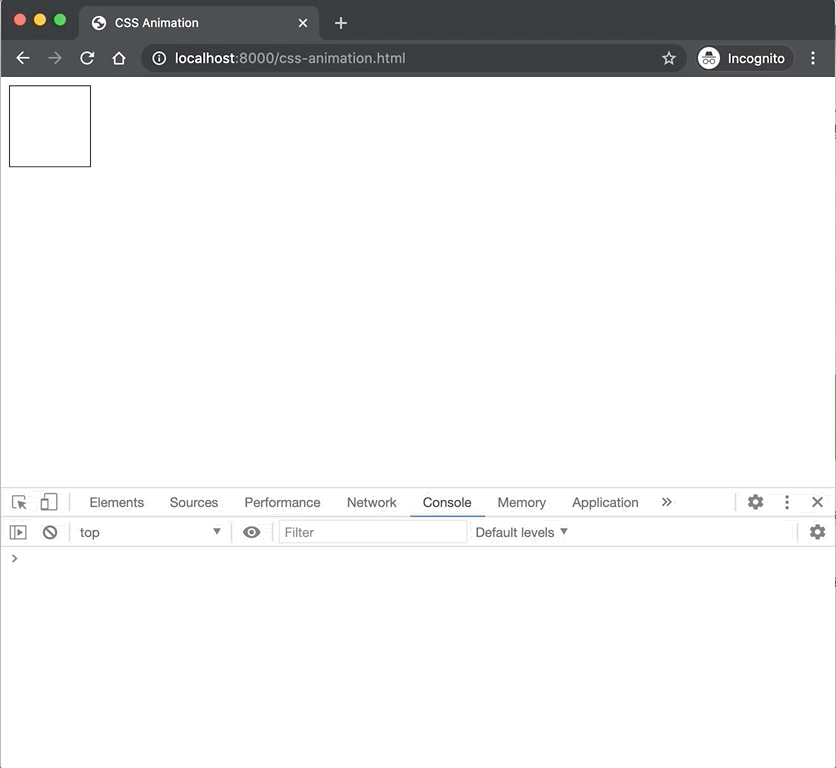
Task: Bookmark the page with the star icon
Action: click(x=669, y=58)
